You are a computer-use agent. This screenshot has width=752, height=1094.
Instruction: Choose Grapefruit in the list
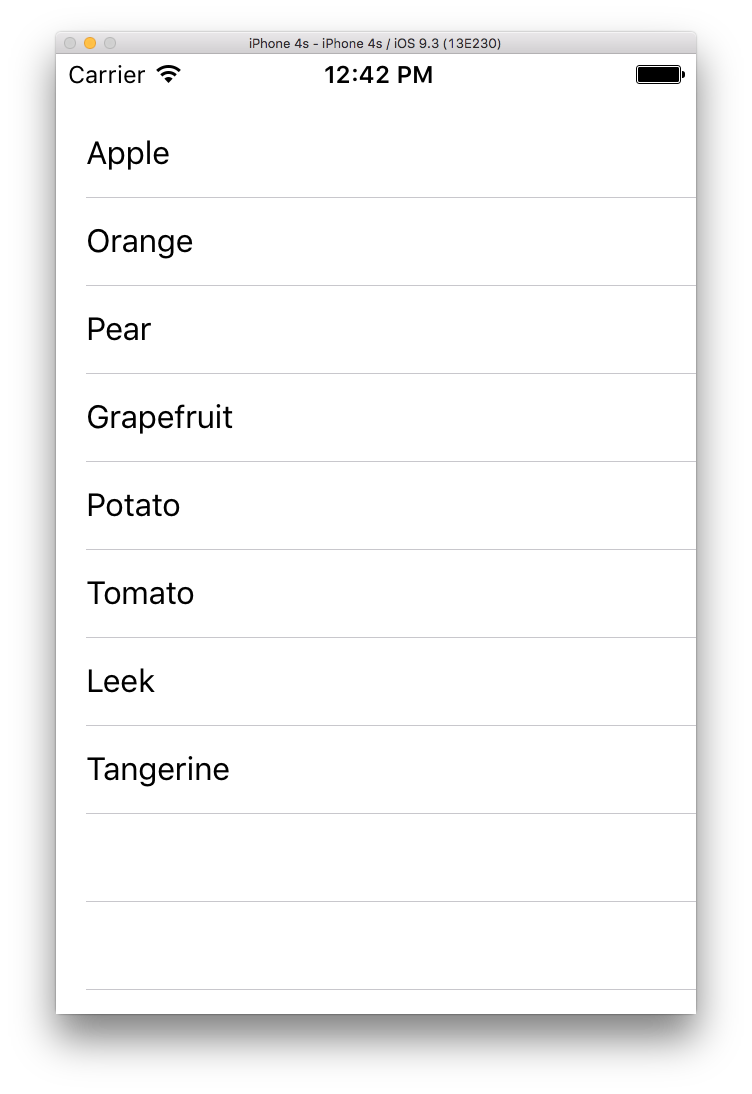[376, 417]
